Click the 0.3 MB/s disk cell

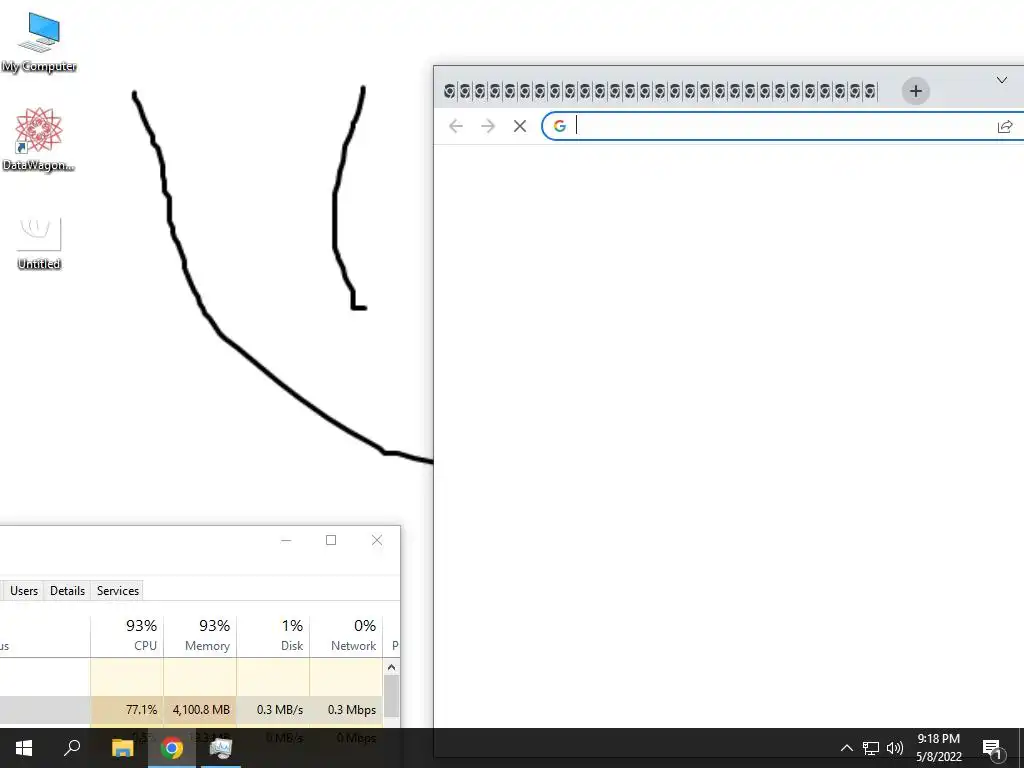point(273,710)
